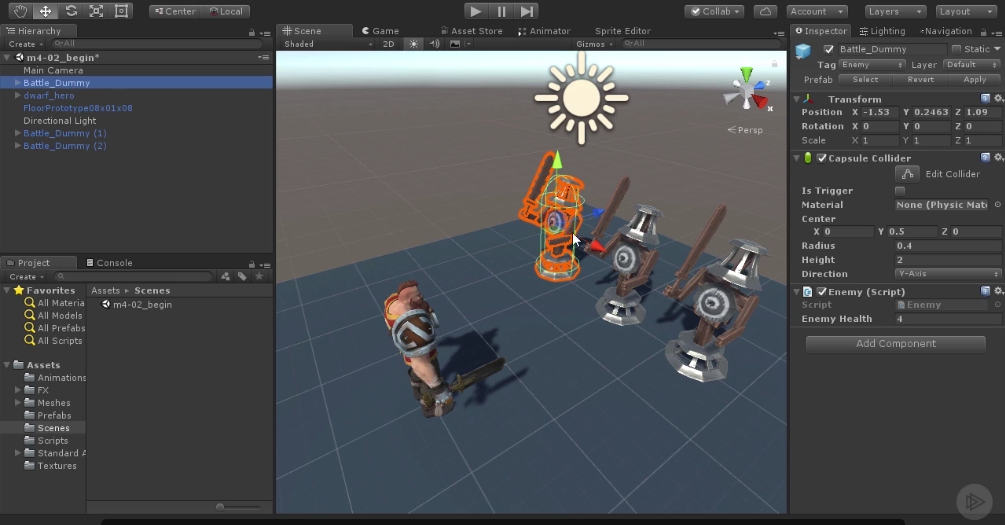Open the Layout dropdown
This screenshot has height=525, width=1005.
965,12
